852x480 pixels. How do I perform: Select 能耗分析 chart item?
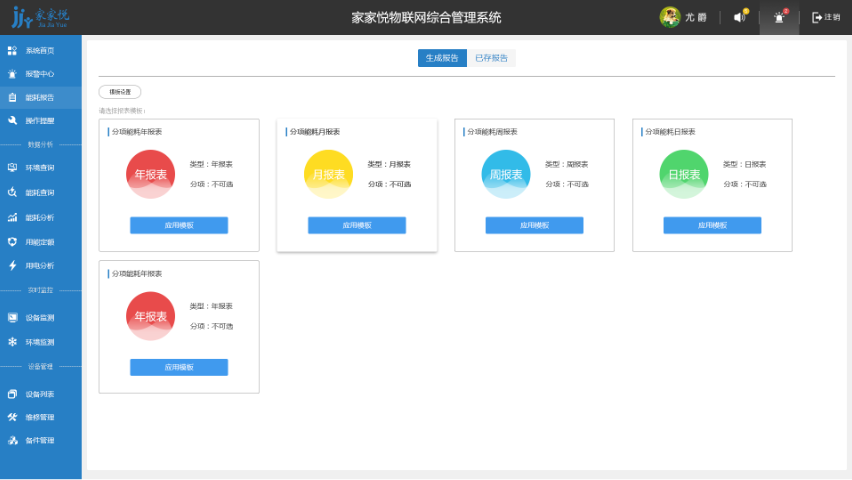coord(39,217)
